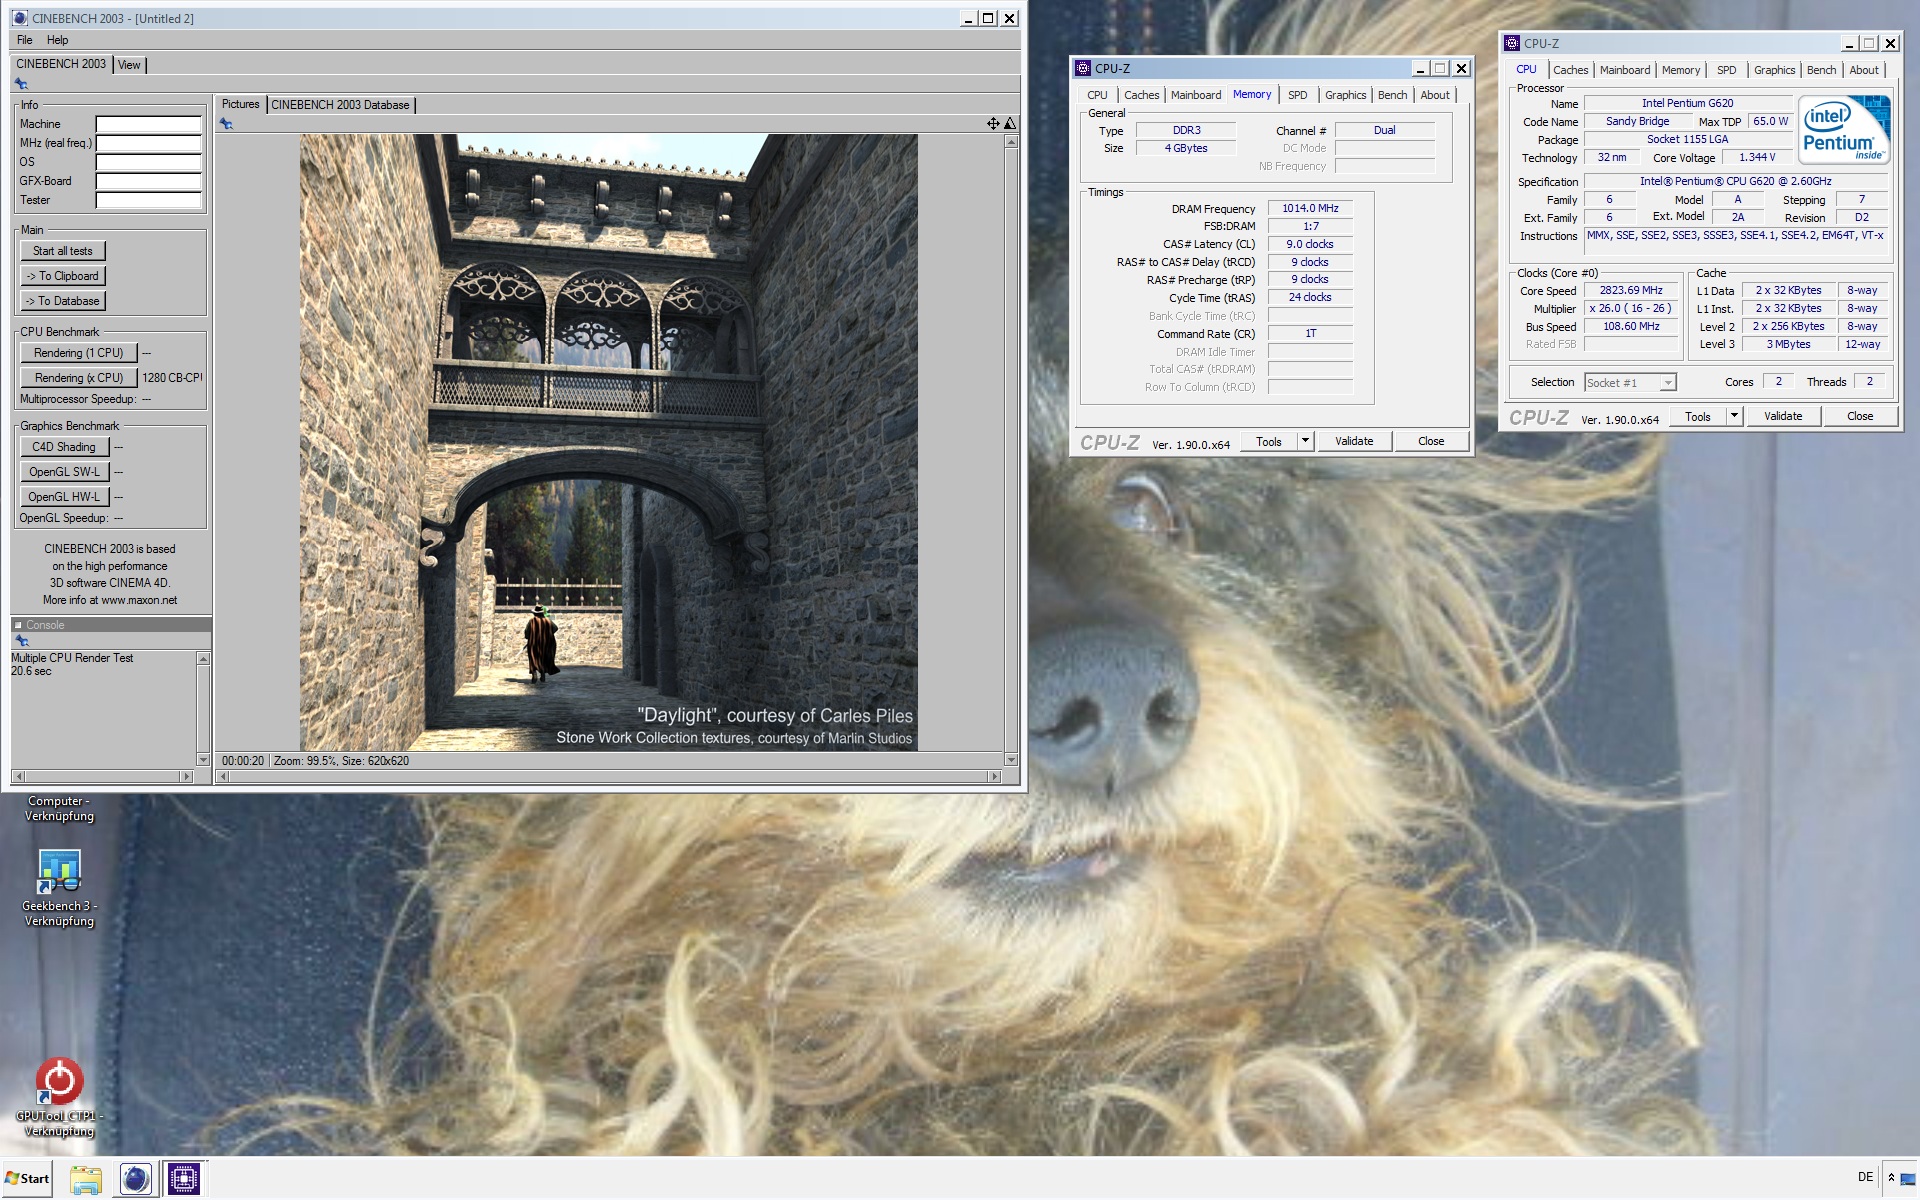The height and width of the screenshot is (1200, 1920).
Task: Open About tab in right CPU-Z window
Action: point(1863,70)
